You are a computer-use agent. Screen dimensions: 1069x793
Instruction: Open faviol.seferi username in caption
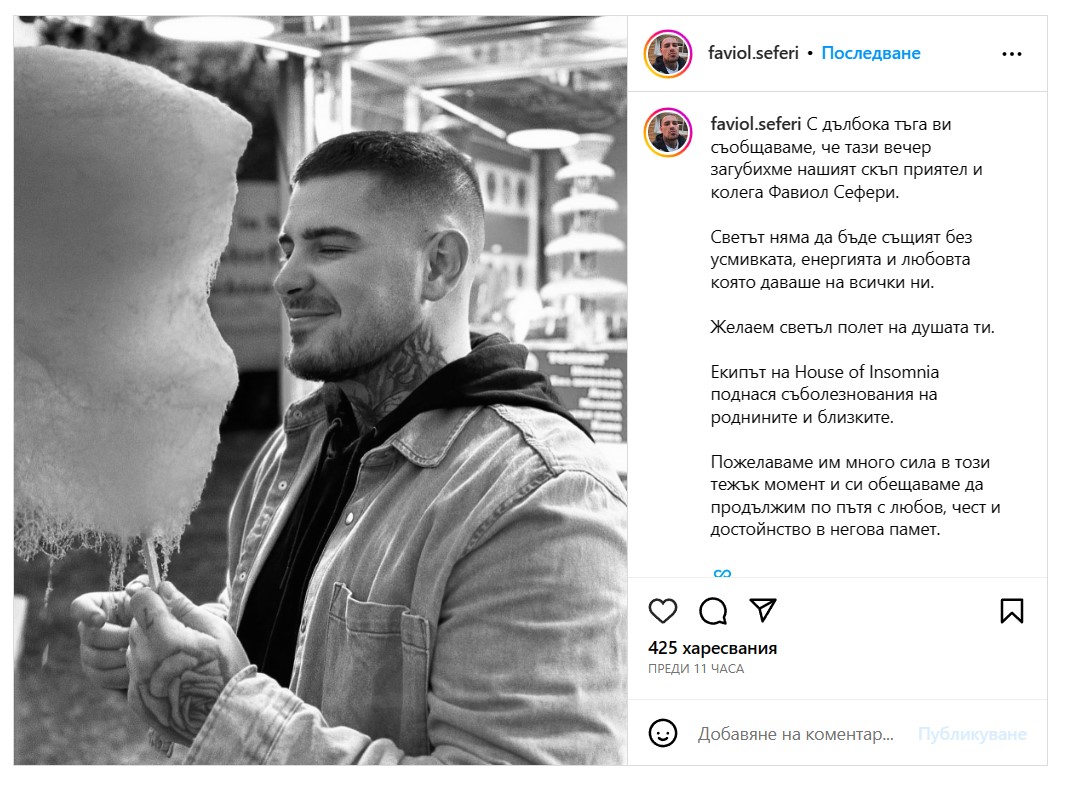[755, 124]
